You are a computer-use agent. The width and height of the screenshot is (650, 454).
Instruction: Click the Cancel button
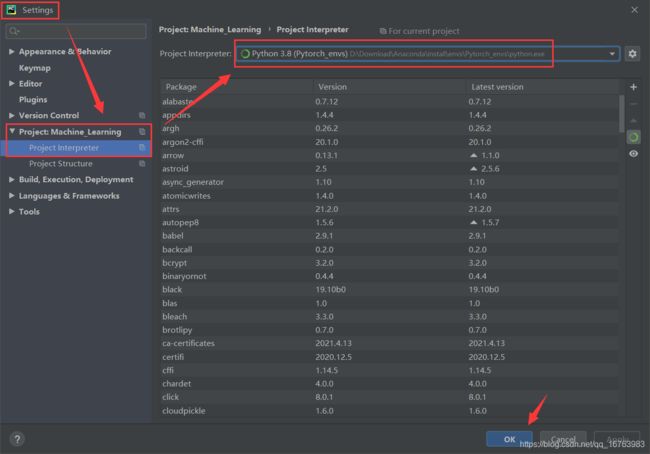point(563,439)
